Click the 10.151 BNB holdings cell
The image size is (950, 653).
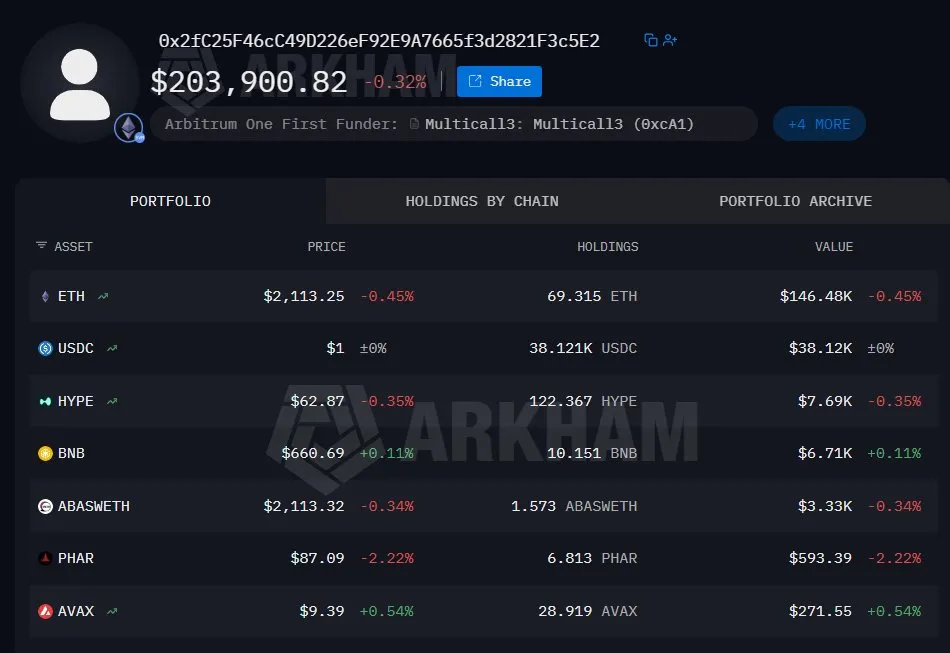592,453
